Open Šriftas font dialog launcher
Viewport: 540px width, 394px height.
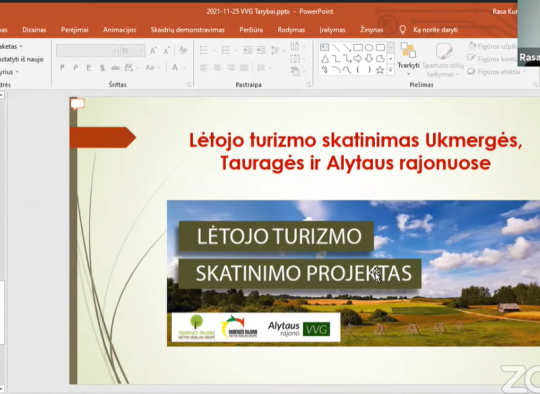[x=189, y=85]
